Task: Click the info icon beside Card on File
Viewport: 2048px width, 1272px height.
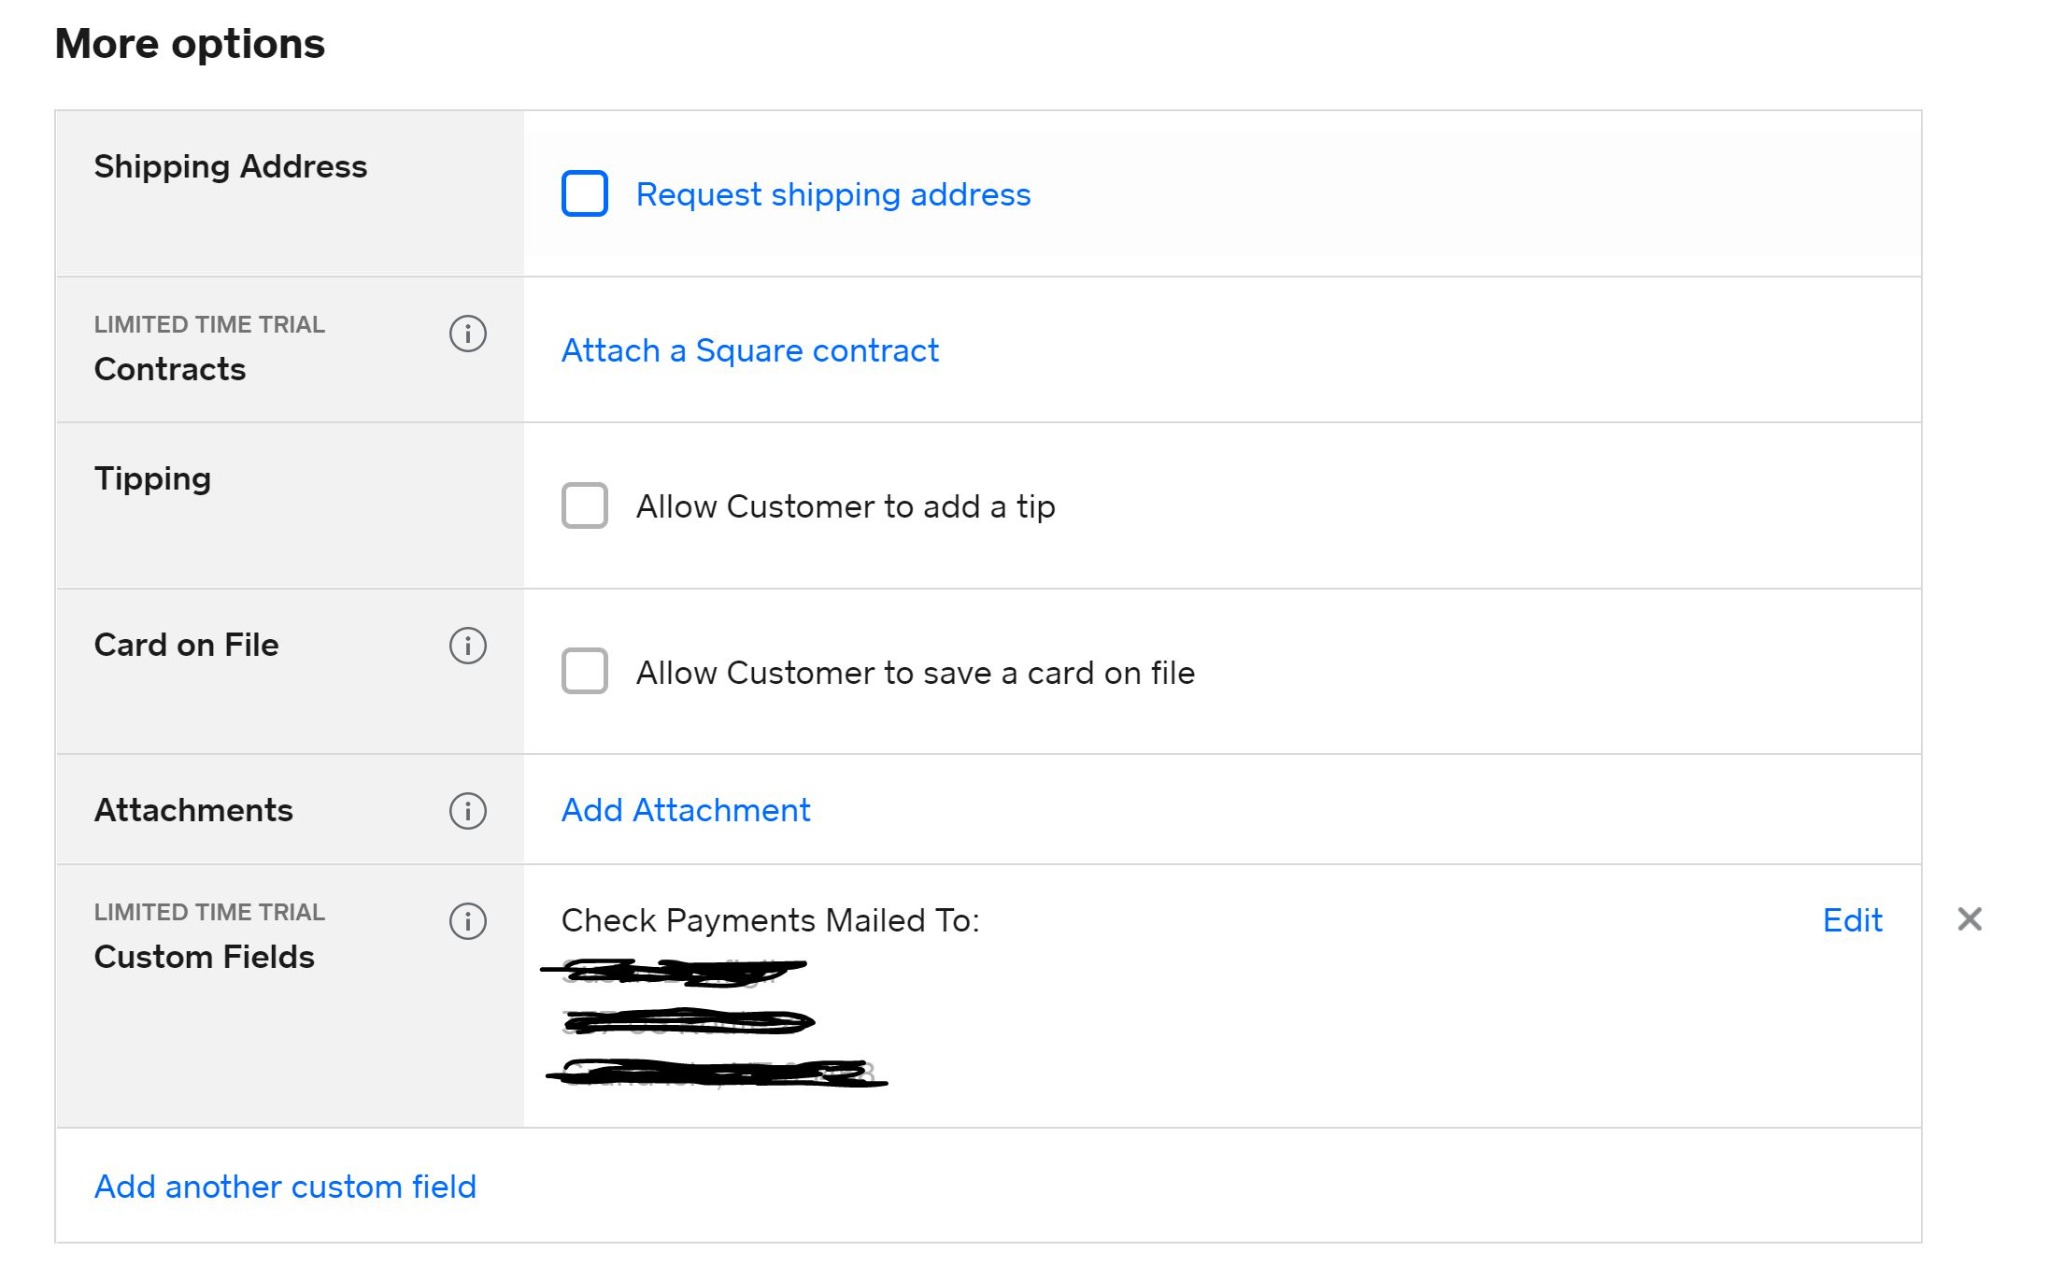Action: 466,647
